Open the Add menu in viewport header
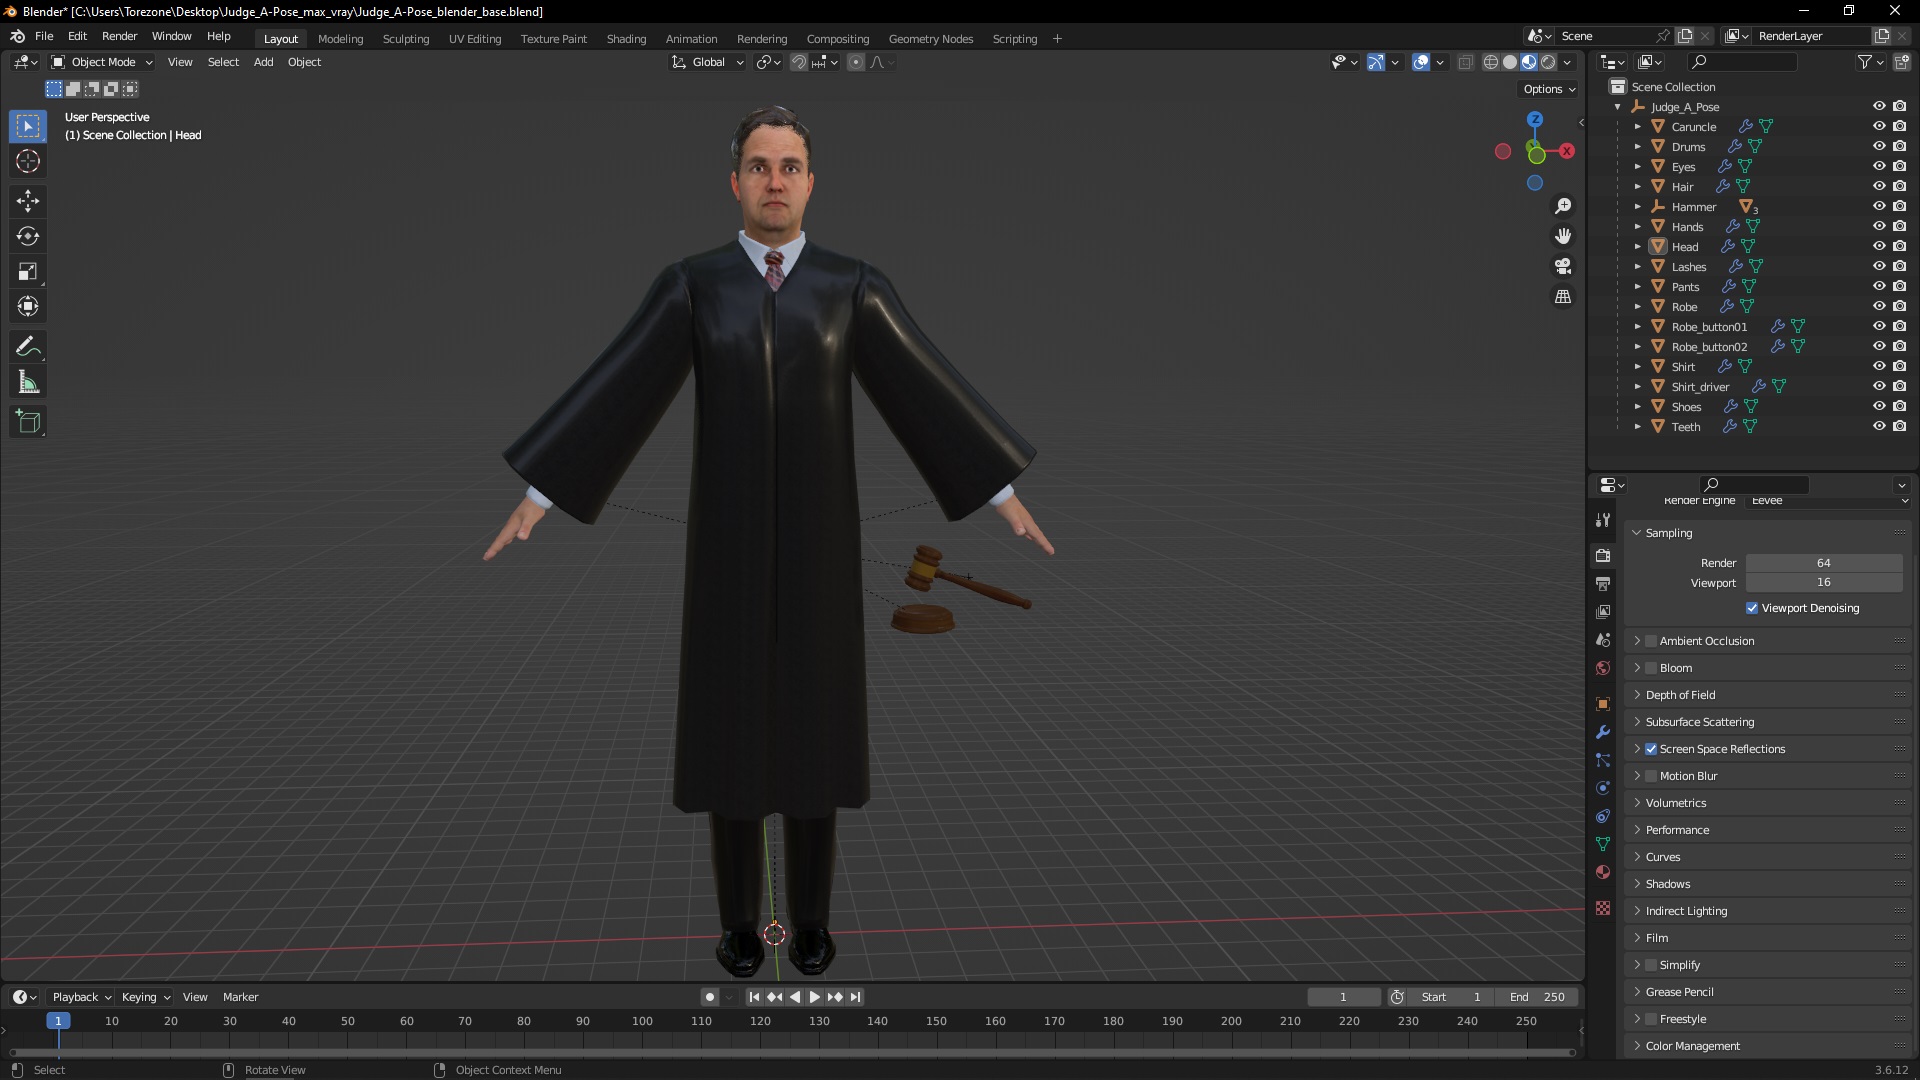The height and width of the screenshot is (1080, 1920). pyautogui.click(x=263, y=62)
